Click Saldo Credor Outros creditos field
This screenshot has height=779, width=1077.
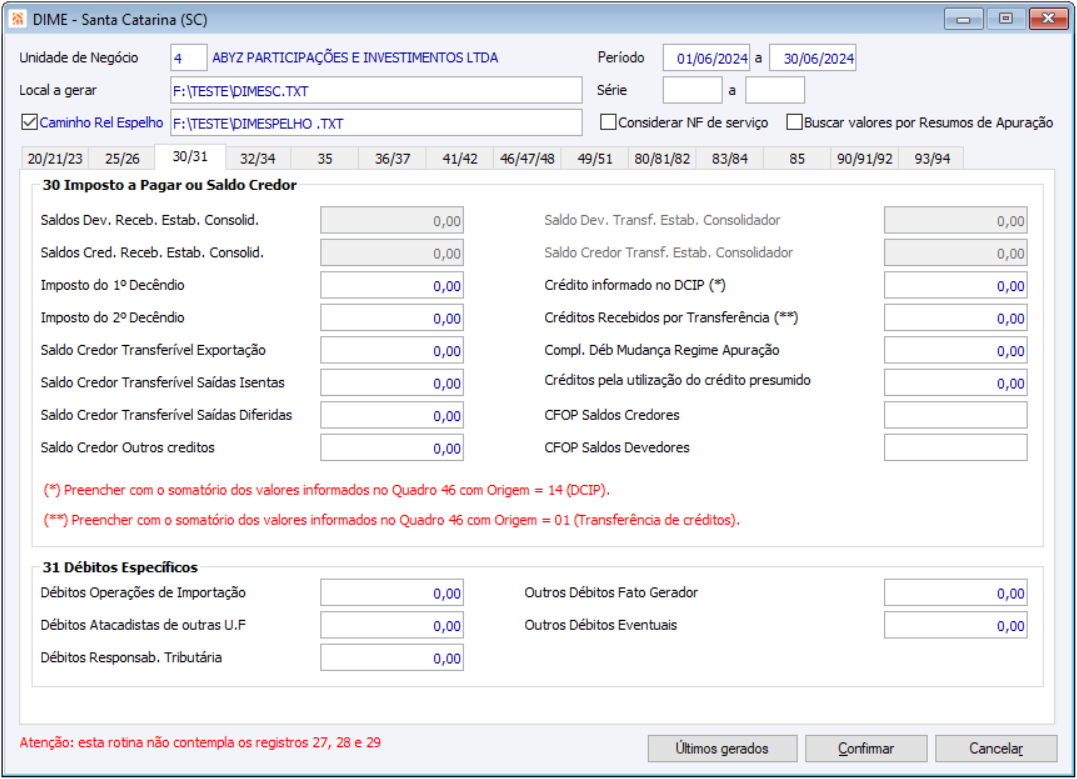392,448
